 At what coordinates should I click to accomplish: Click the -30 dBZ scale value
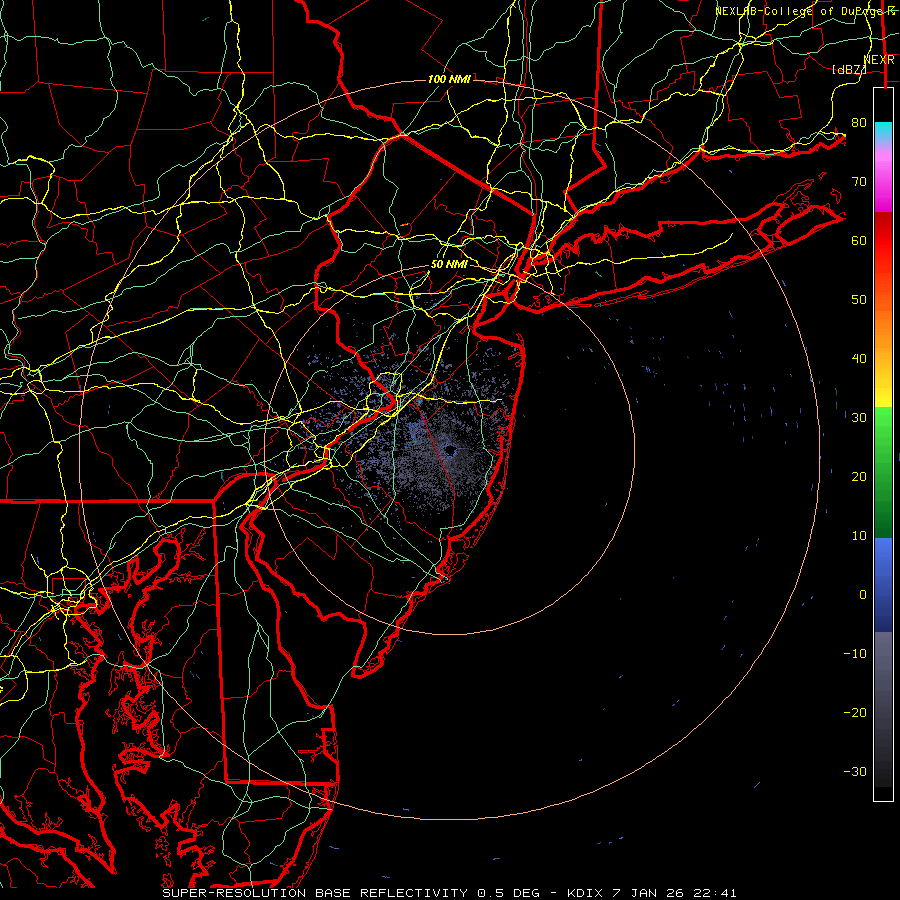[x=855, y=771]
